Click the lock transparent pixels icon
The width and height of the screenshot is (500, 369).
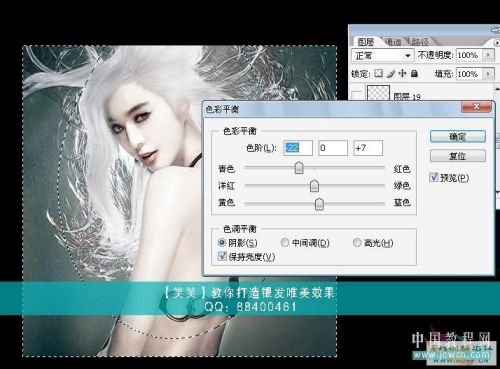click(x=378, y=73)
